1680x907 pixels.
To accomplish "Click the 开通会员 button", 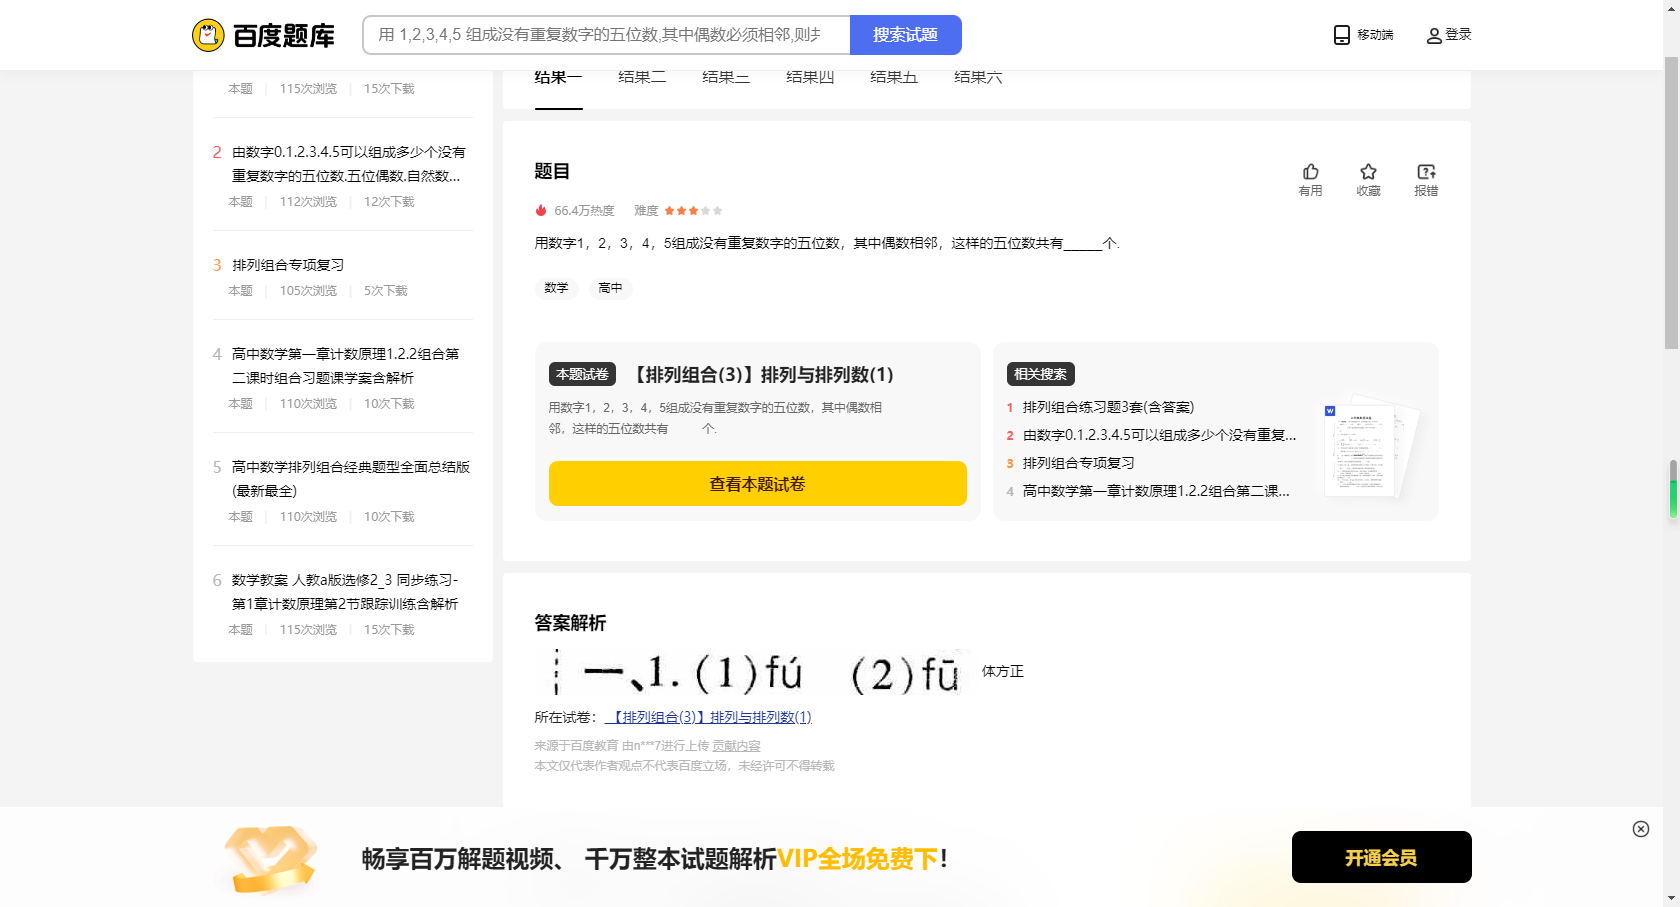I will [1382, 857].
